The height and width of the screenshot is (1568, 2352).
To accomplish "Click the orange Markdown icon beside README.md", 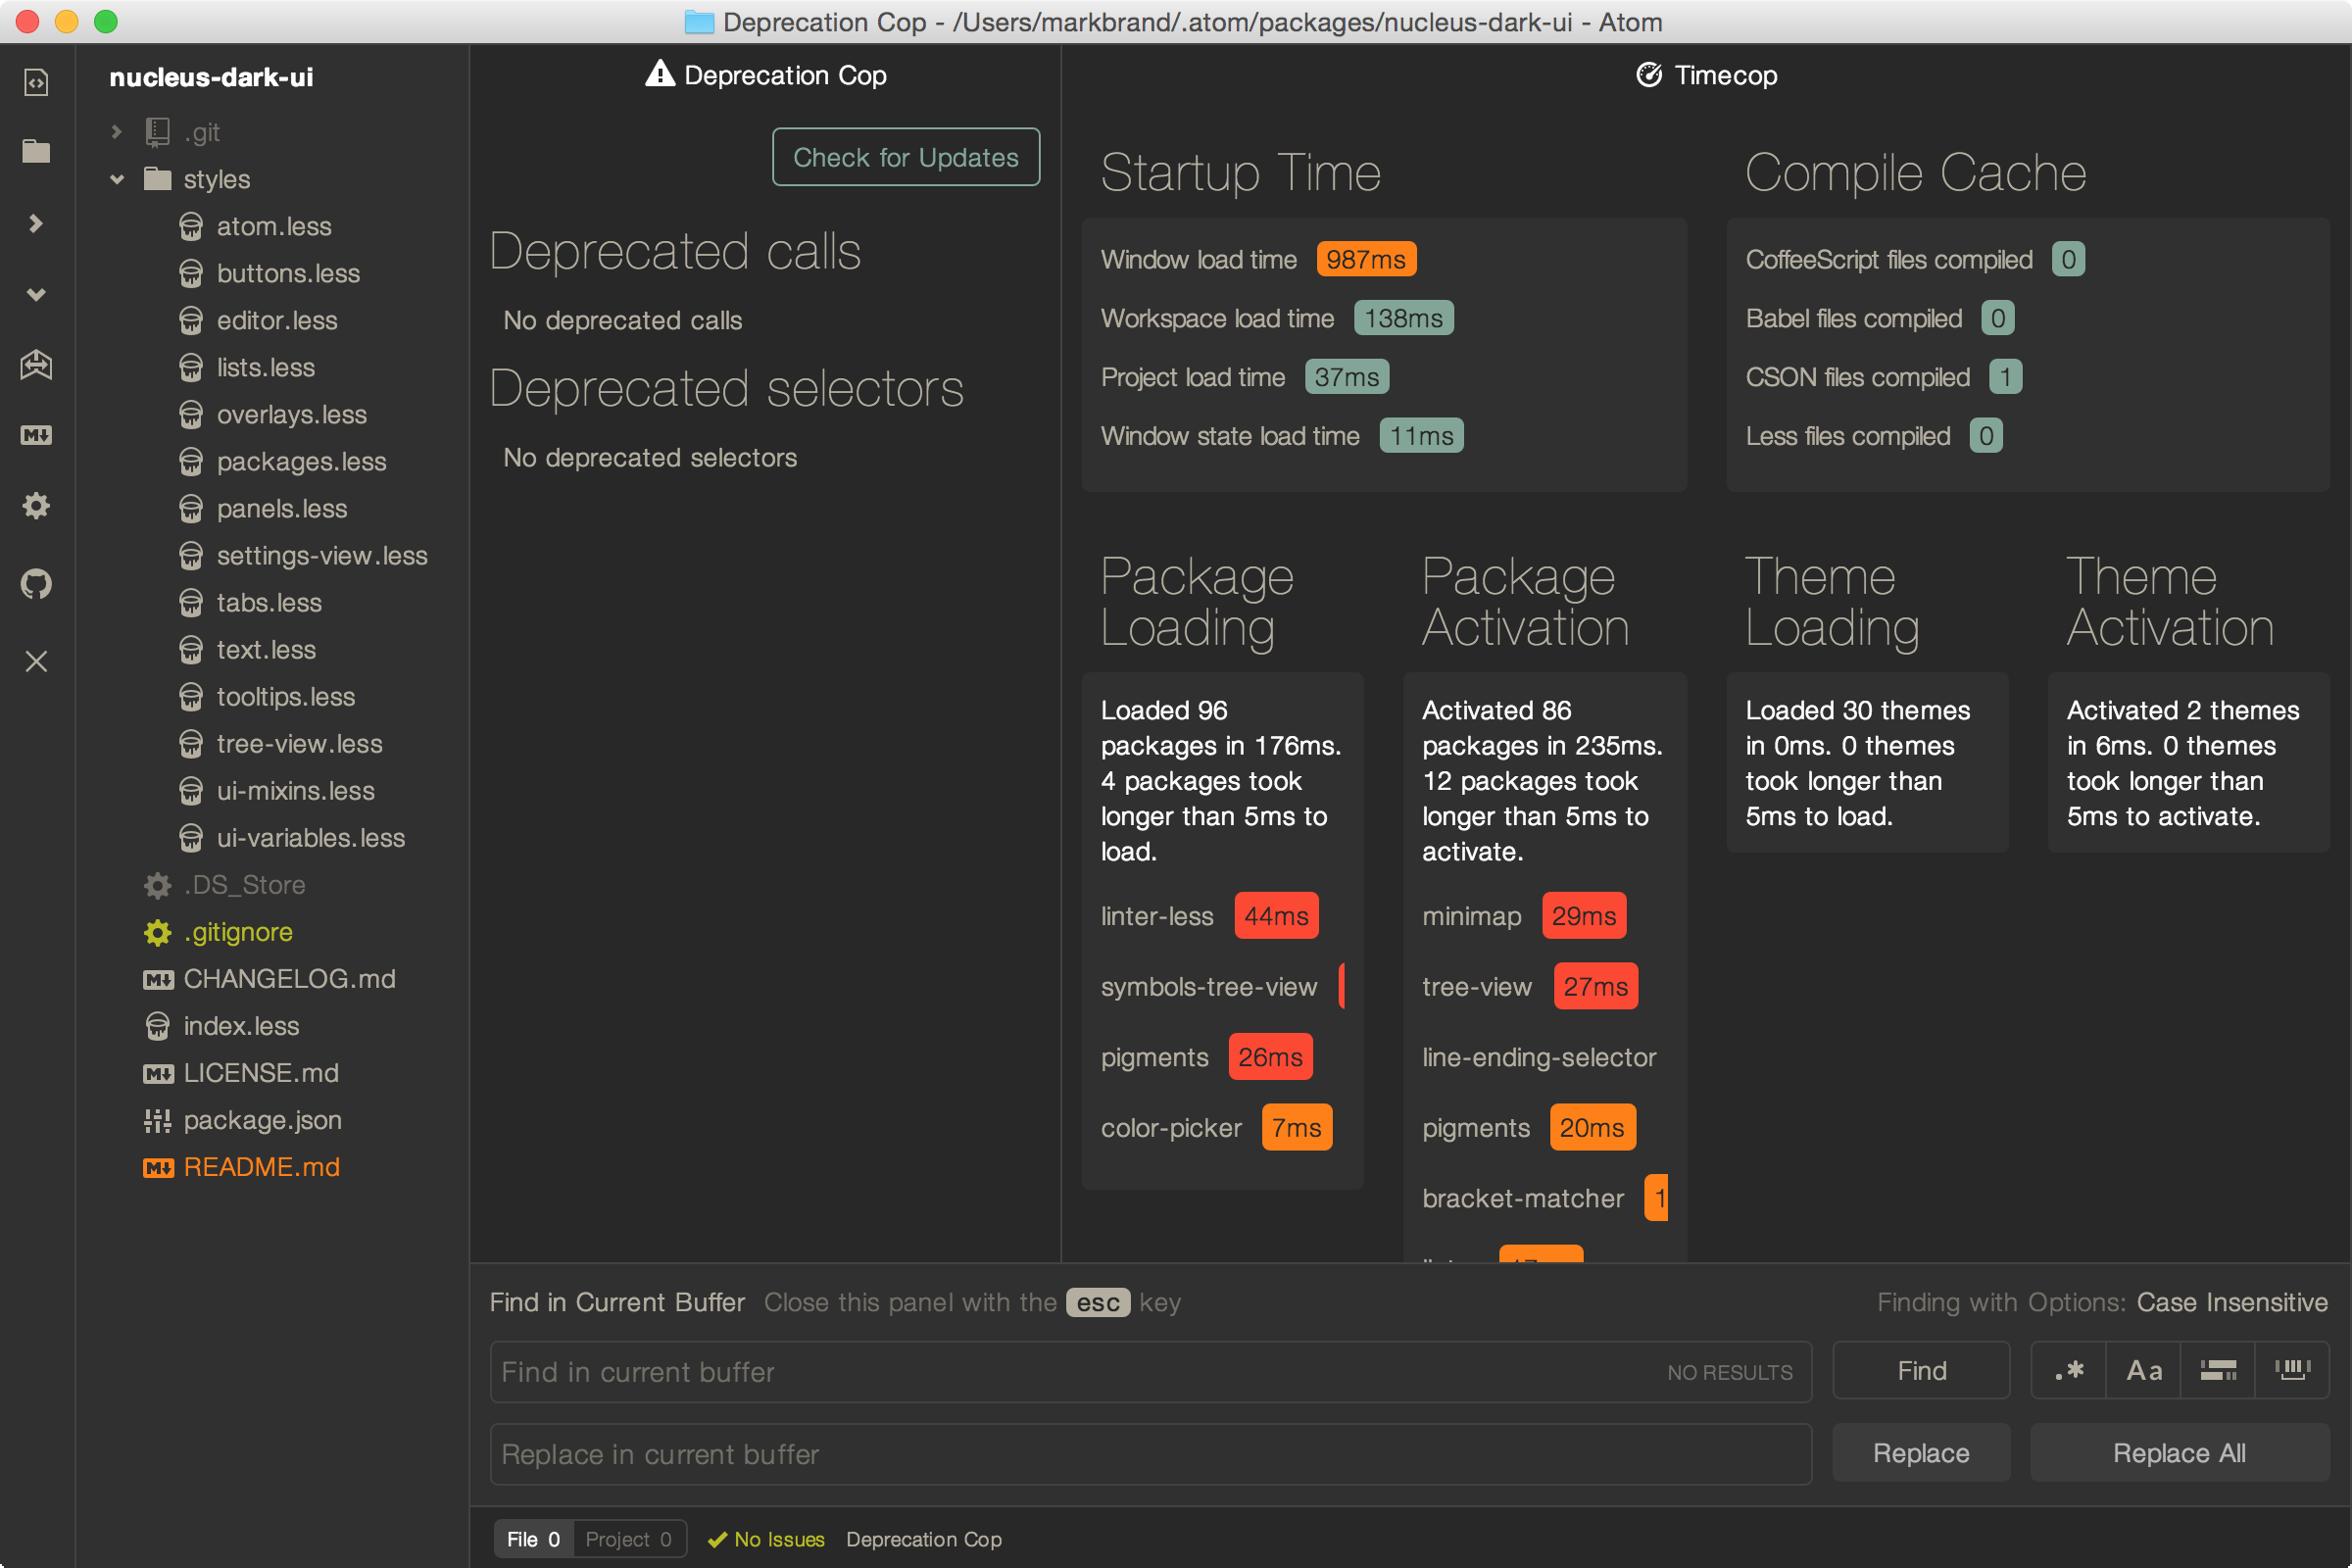I will click(x=158, y=1168).
